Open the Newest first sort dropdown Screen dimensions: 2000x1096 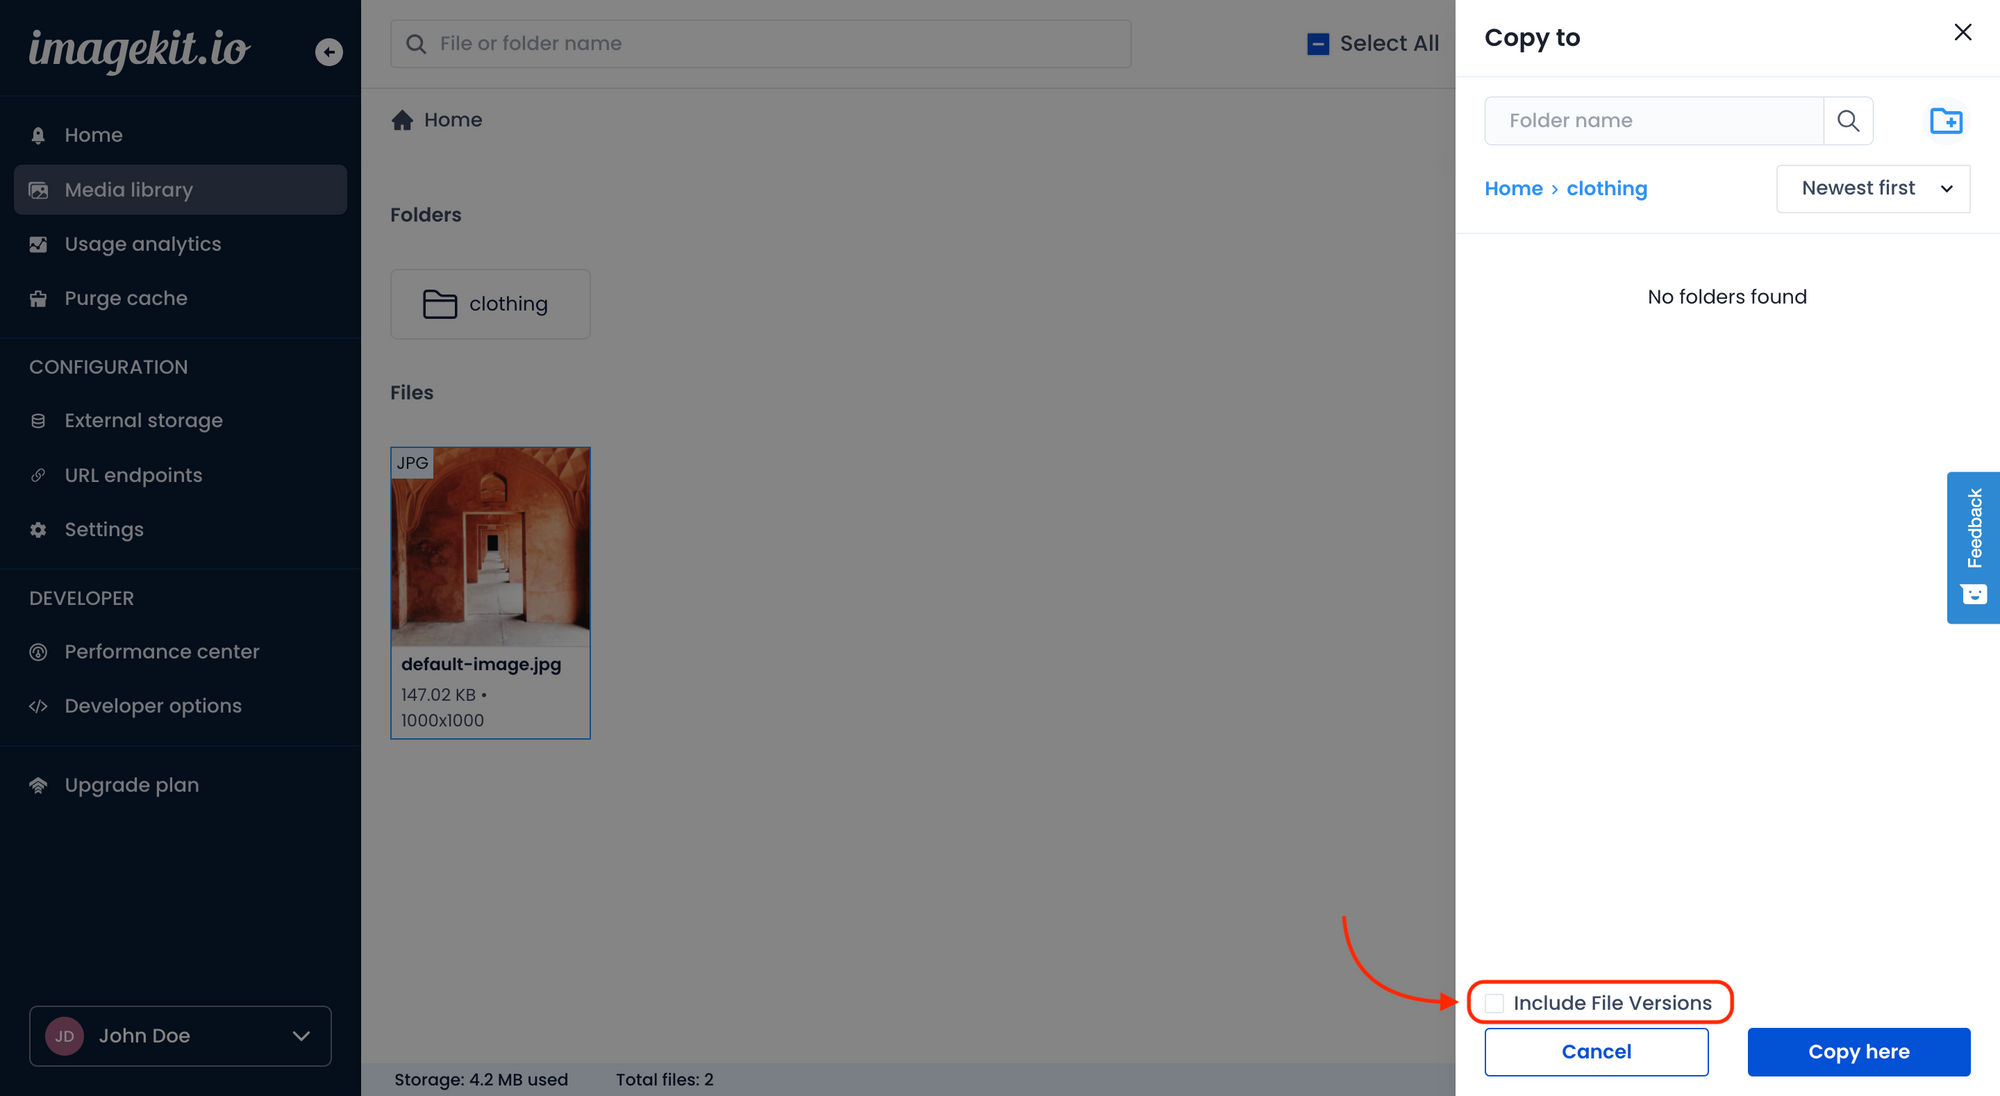(1873, 189)
